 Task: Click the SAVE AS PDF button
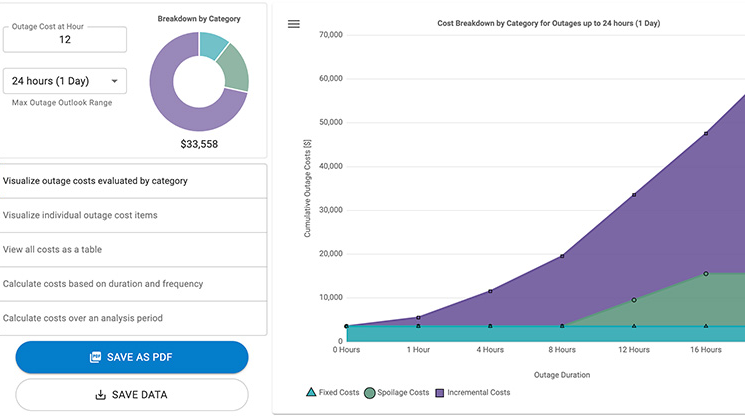point(132,357)
